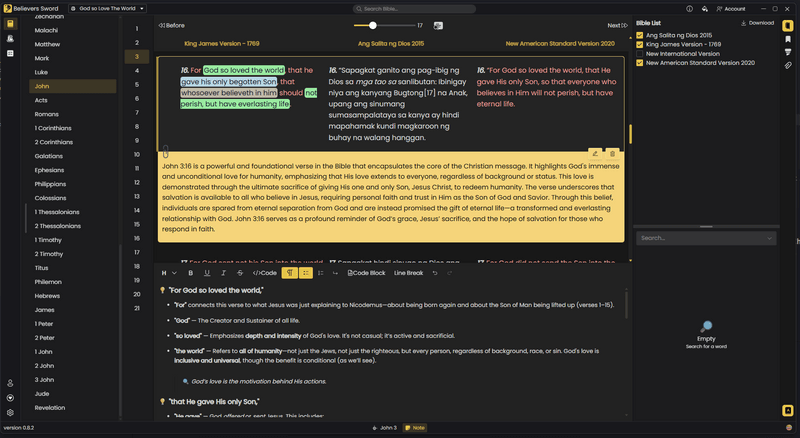Uncheck King James Version - 1769
Viewport: 800px width, 438px height.
point(639,44)
